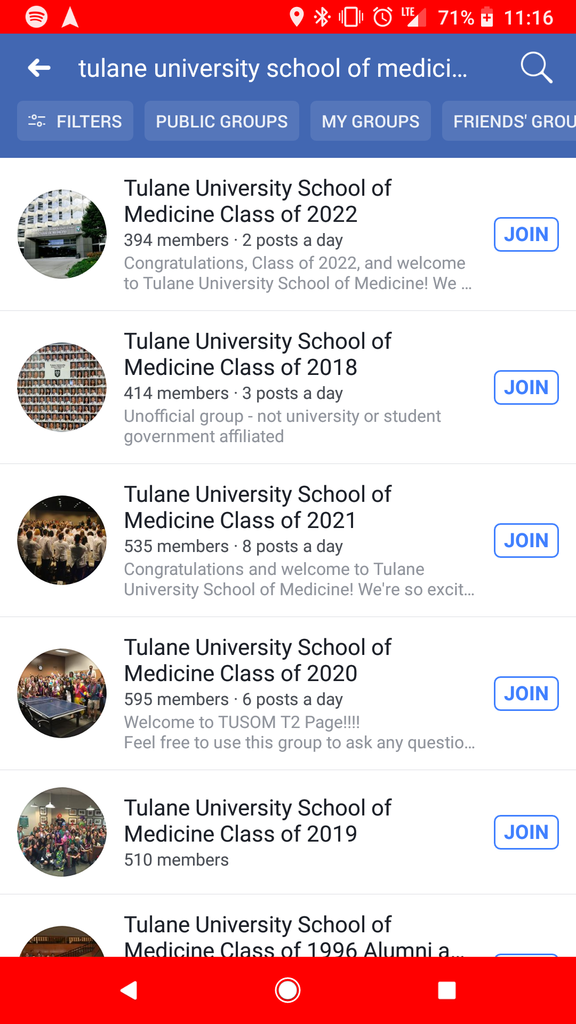Select the PUBLIC GROUPS filter
Image resolution: width=576 pixels, height=1024 pixels.
click(x=221, y=121)
